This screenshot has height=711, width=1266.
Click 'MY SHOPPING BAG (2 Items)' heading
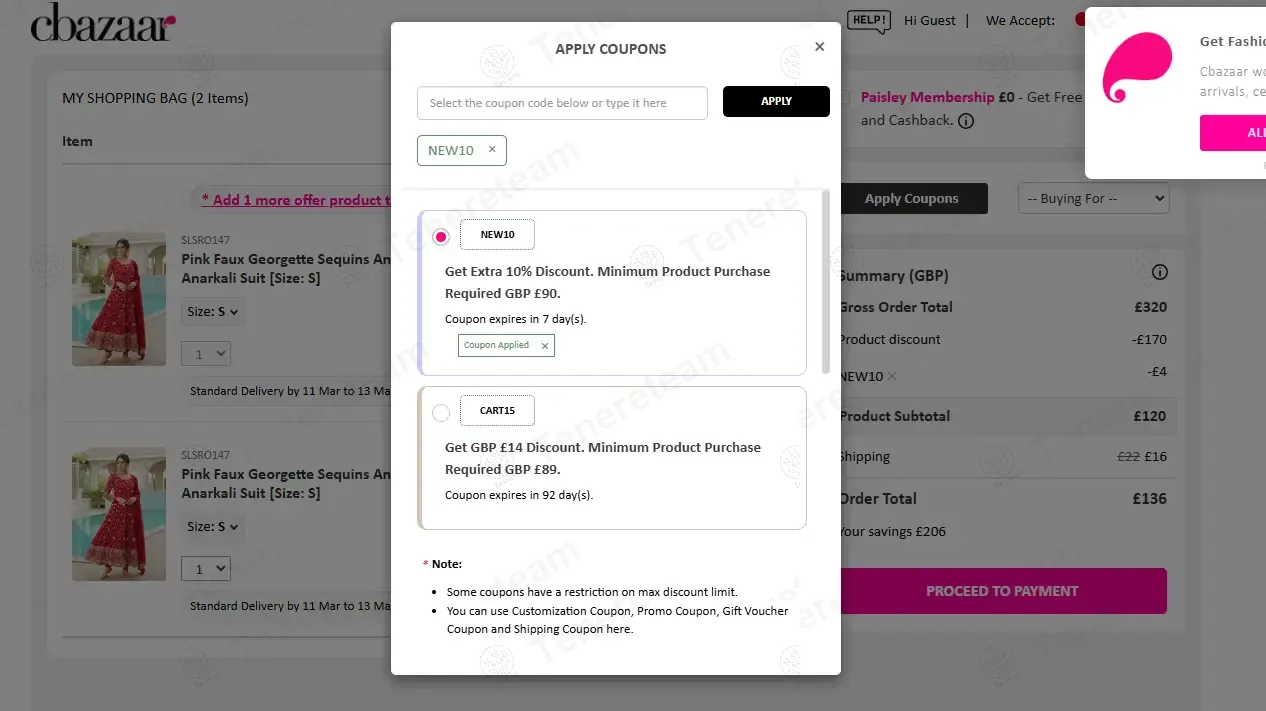[x=155, y=98]
